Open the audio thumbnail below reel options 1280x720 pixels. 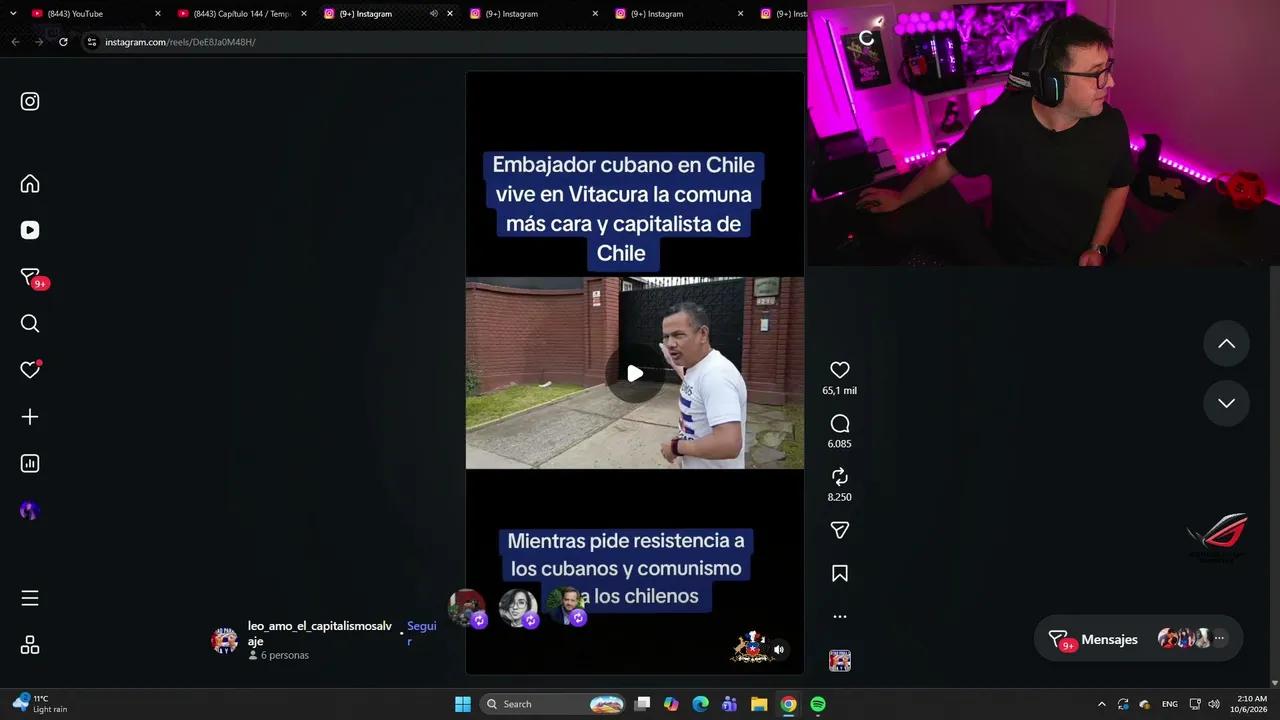coord(840,660)
